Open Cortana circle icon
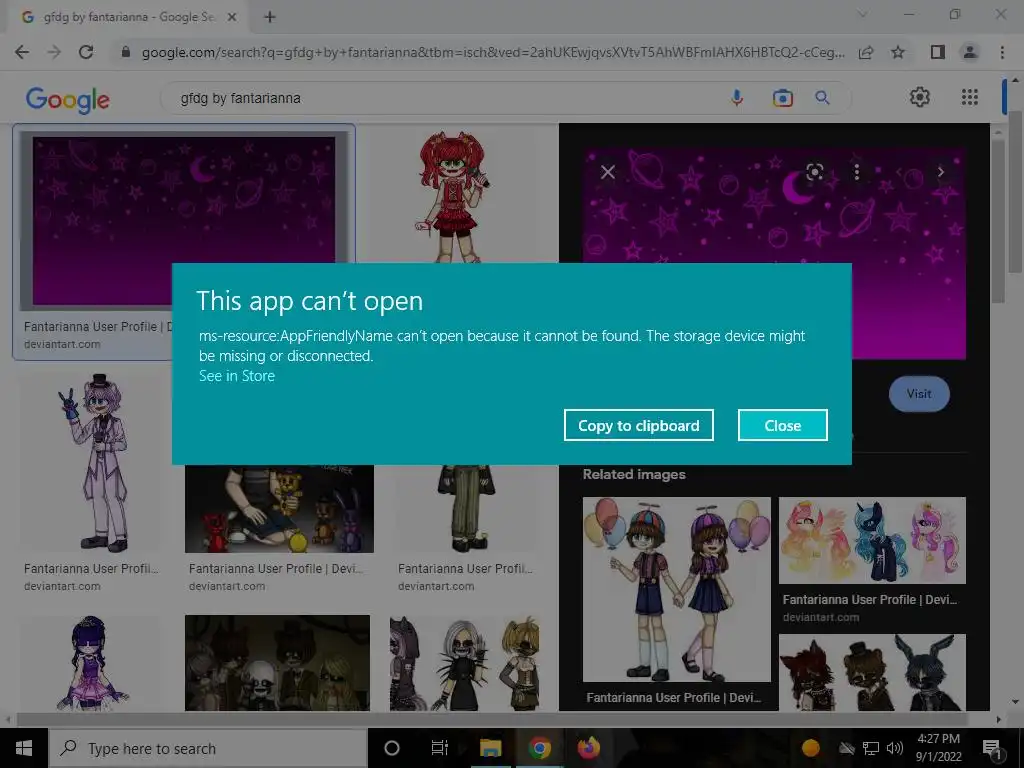This screenshot has width=1024, height=768. point(391,748)
